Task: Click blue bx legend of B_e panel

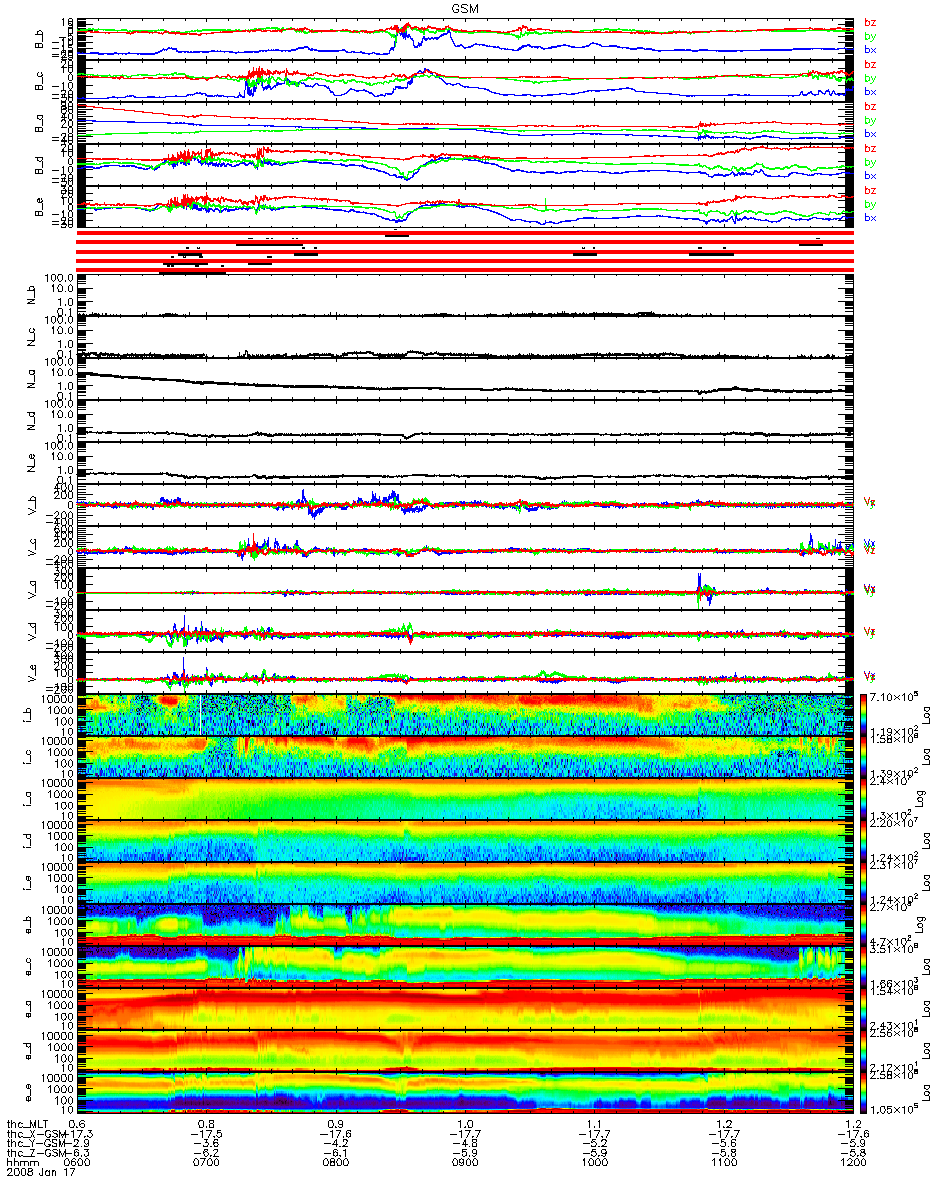Action: click(x=870, y=218)
